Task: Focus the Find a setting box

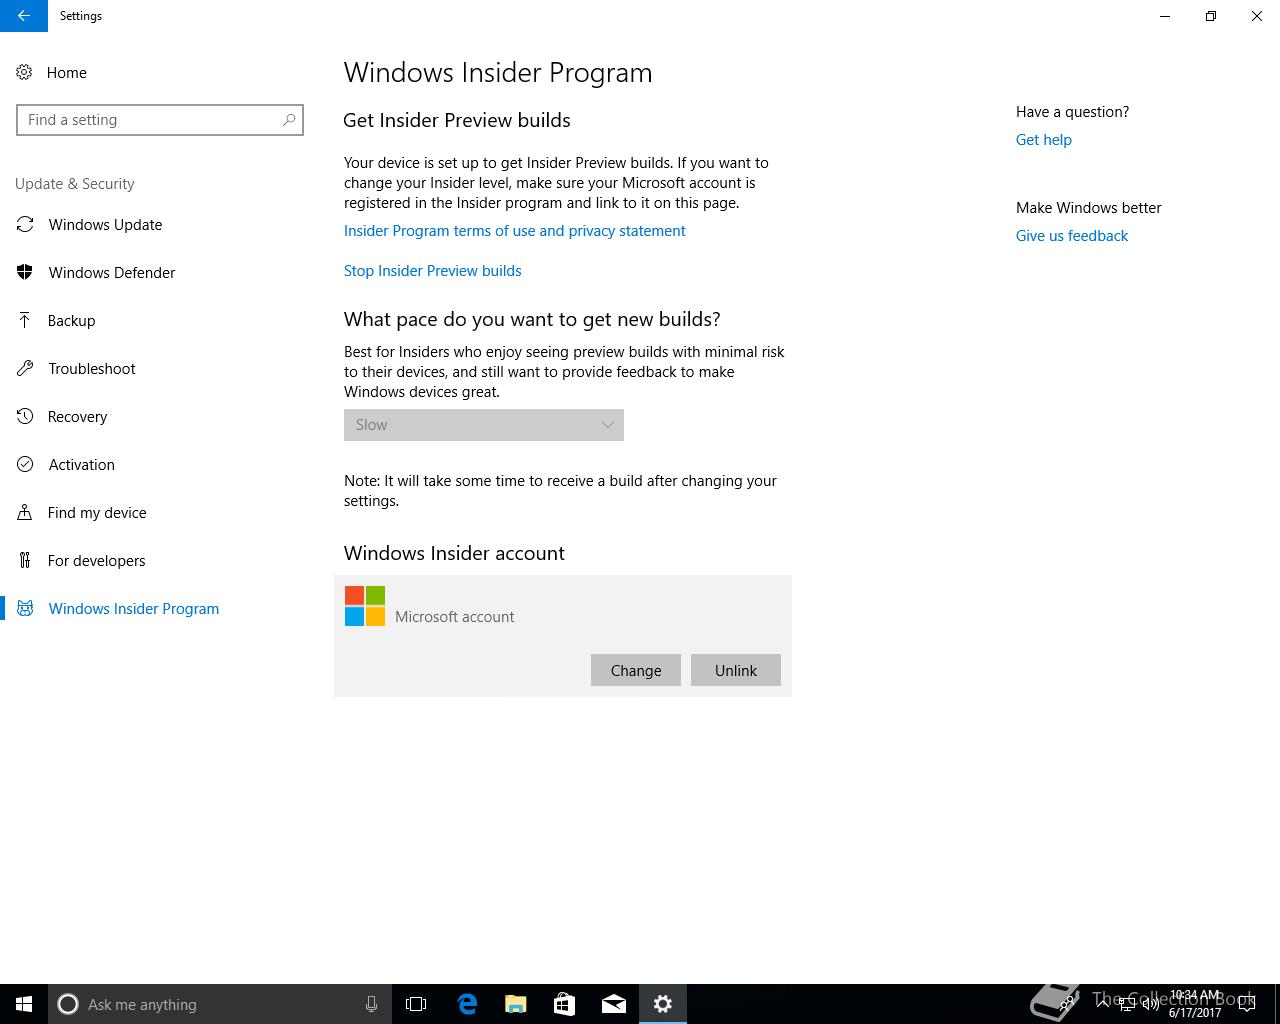Action: pos(160,120)
